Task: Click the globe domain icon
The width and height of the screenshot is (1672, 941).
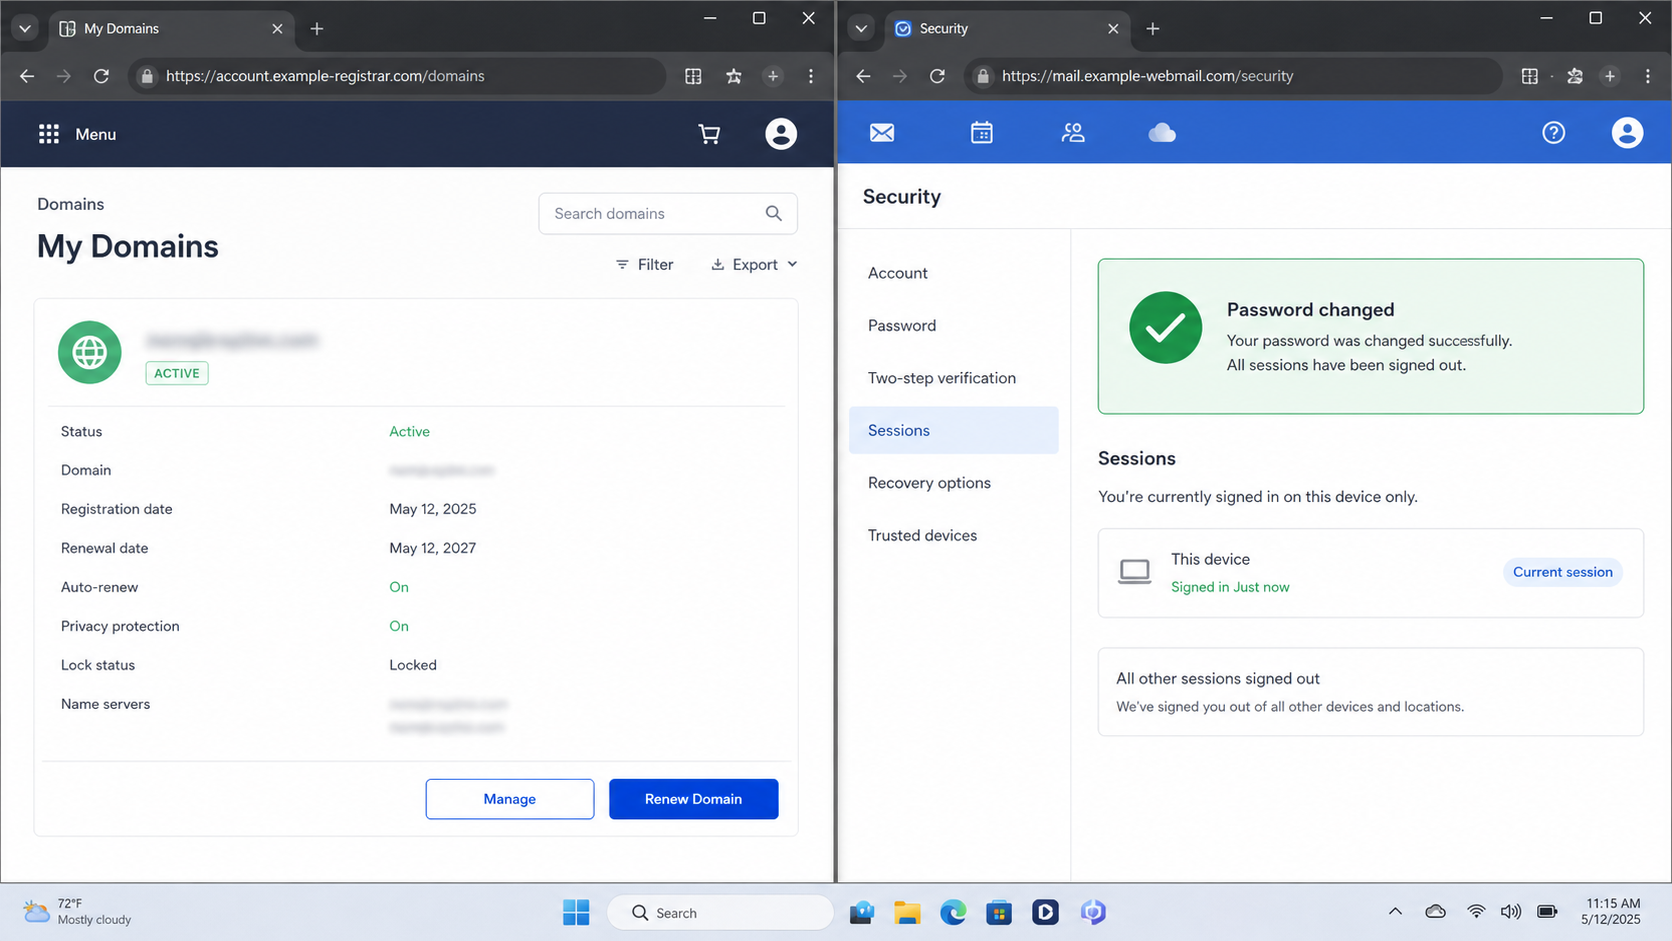Action: click(90, 352)
